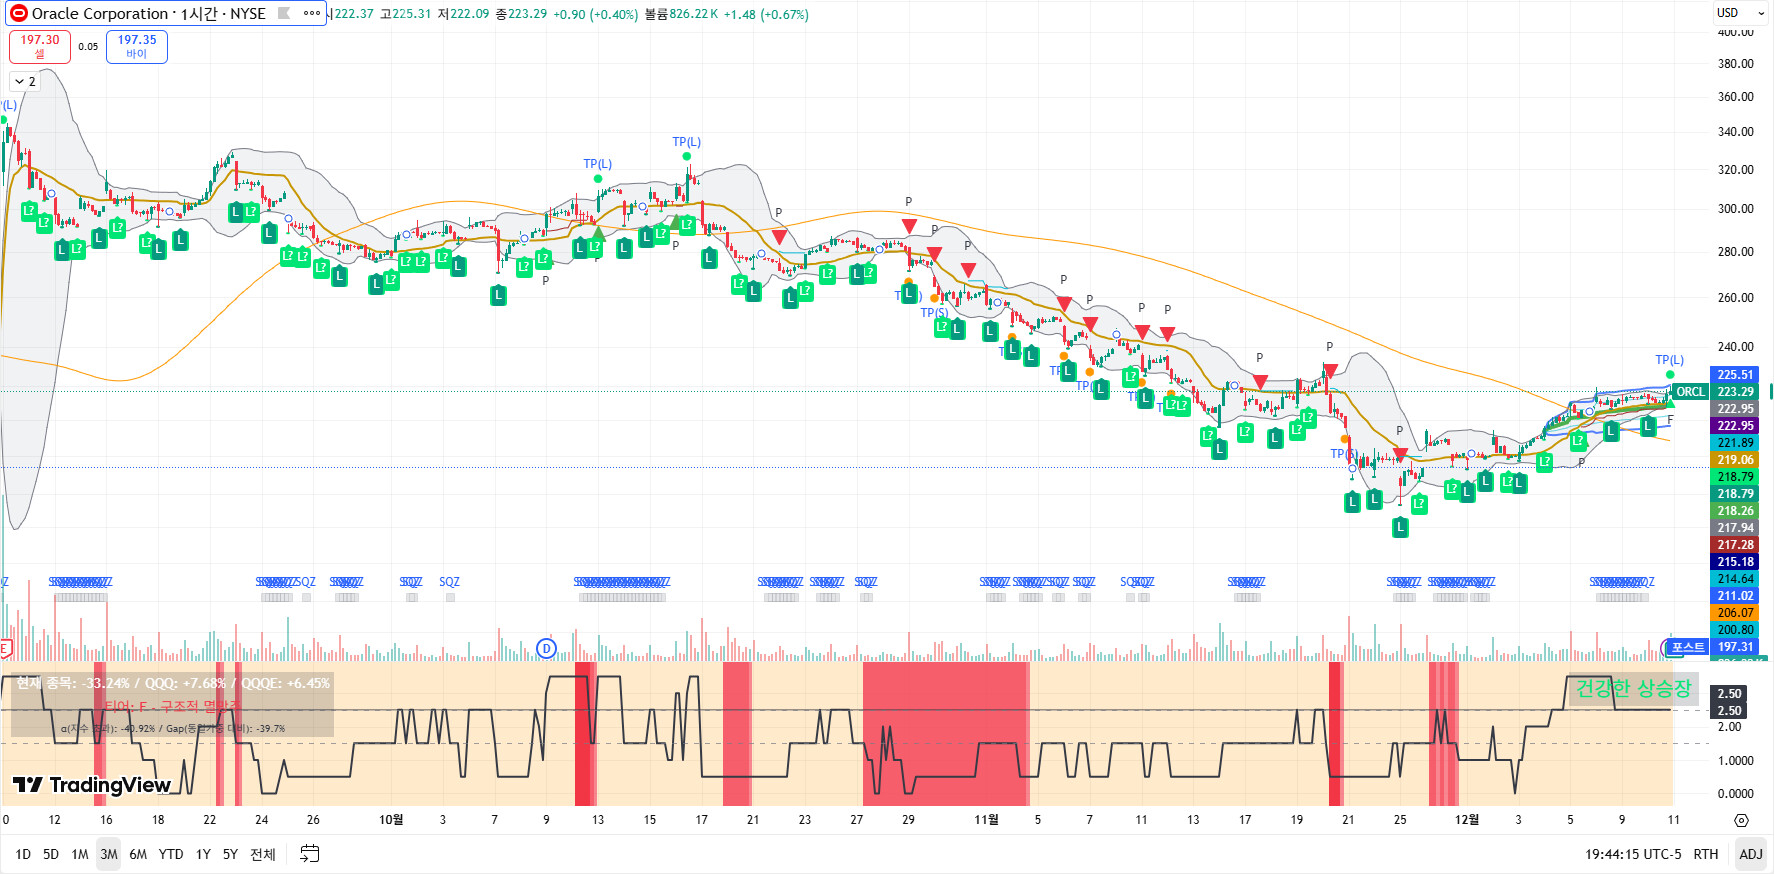Click the green L marker near October 7
1774x874 pixels.
coord(498,295)
